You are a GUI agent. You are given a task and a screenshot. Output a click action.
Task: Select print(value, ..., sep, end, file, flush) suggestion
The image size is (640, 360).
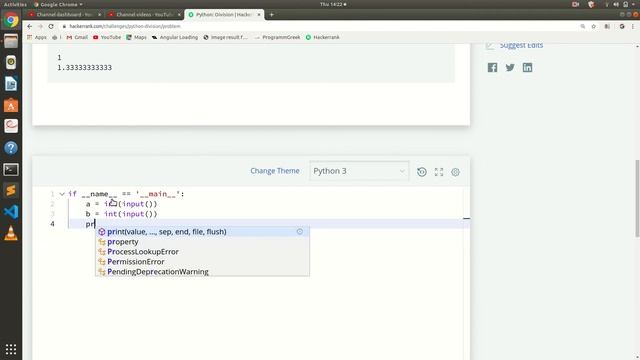[x=202, y=231]
